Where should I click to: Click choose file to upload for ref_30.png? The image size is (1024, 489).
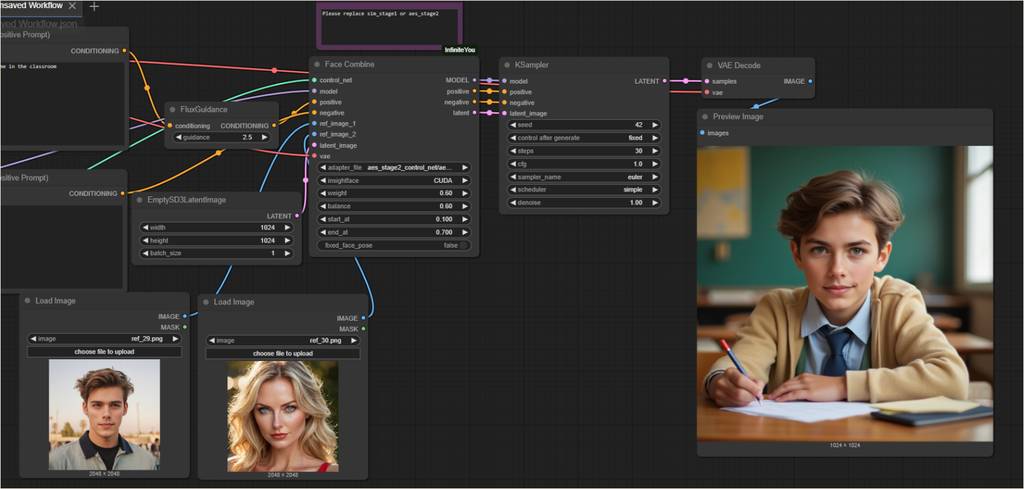[282, 353]
